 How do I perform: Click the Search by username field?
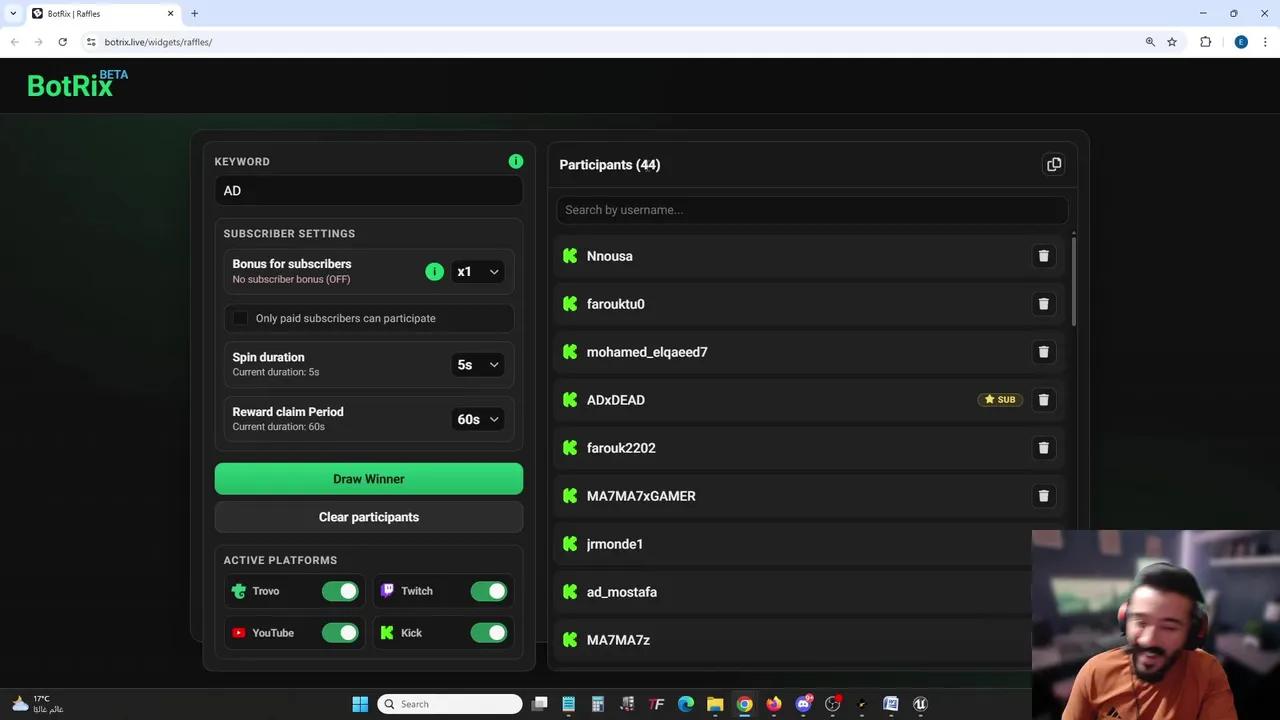pos(812,210)
